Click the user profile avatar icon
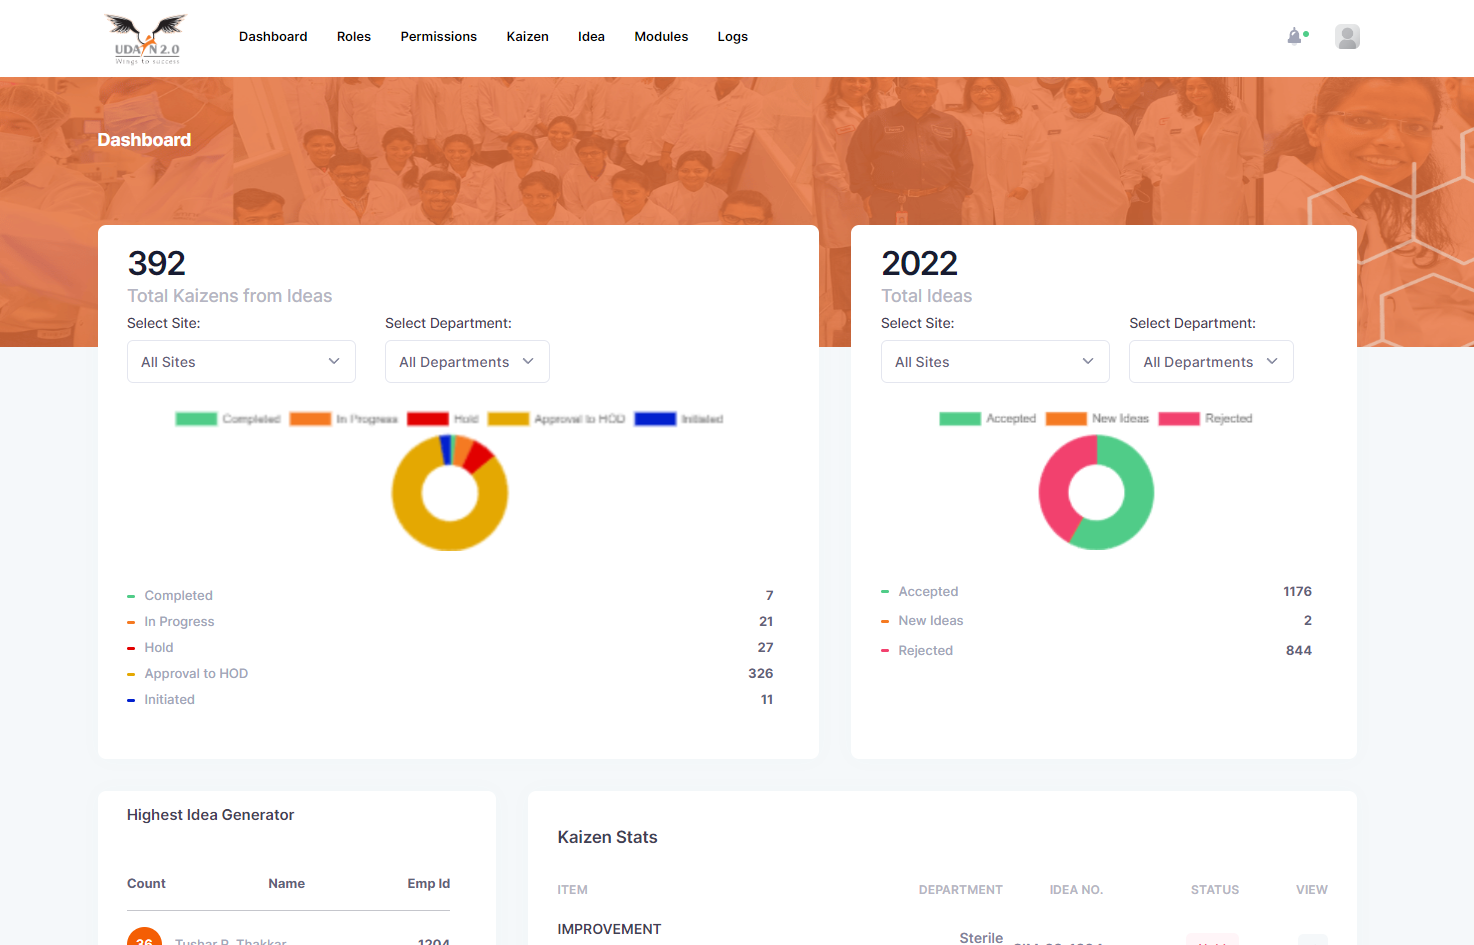 [x=1347, y=36]
